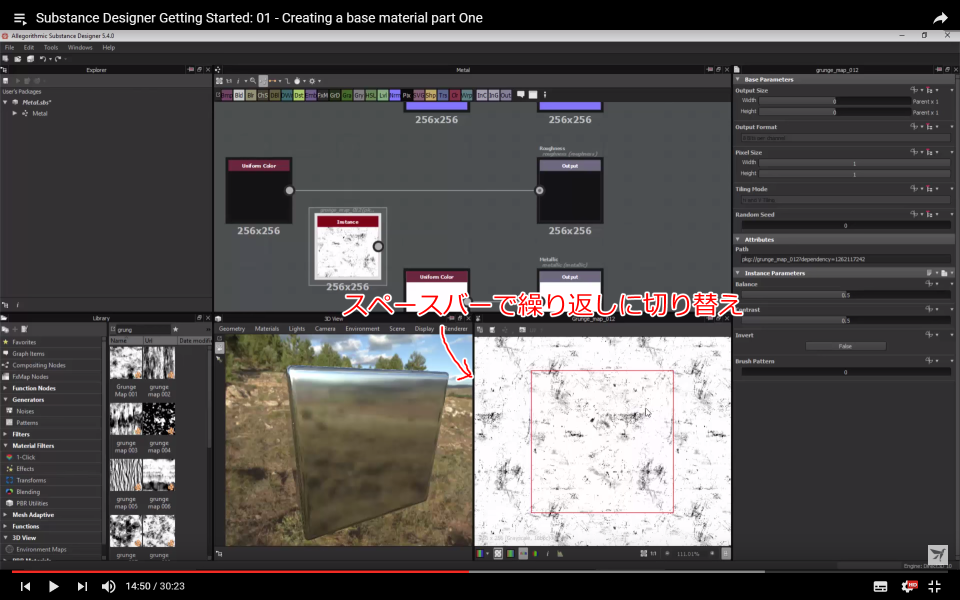Expand the Mesh Adaptive category
This screenshot has width=960, height=600.
click(6, 515)
